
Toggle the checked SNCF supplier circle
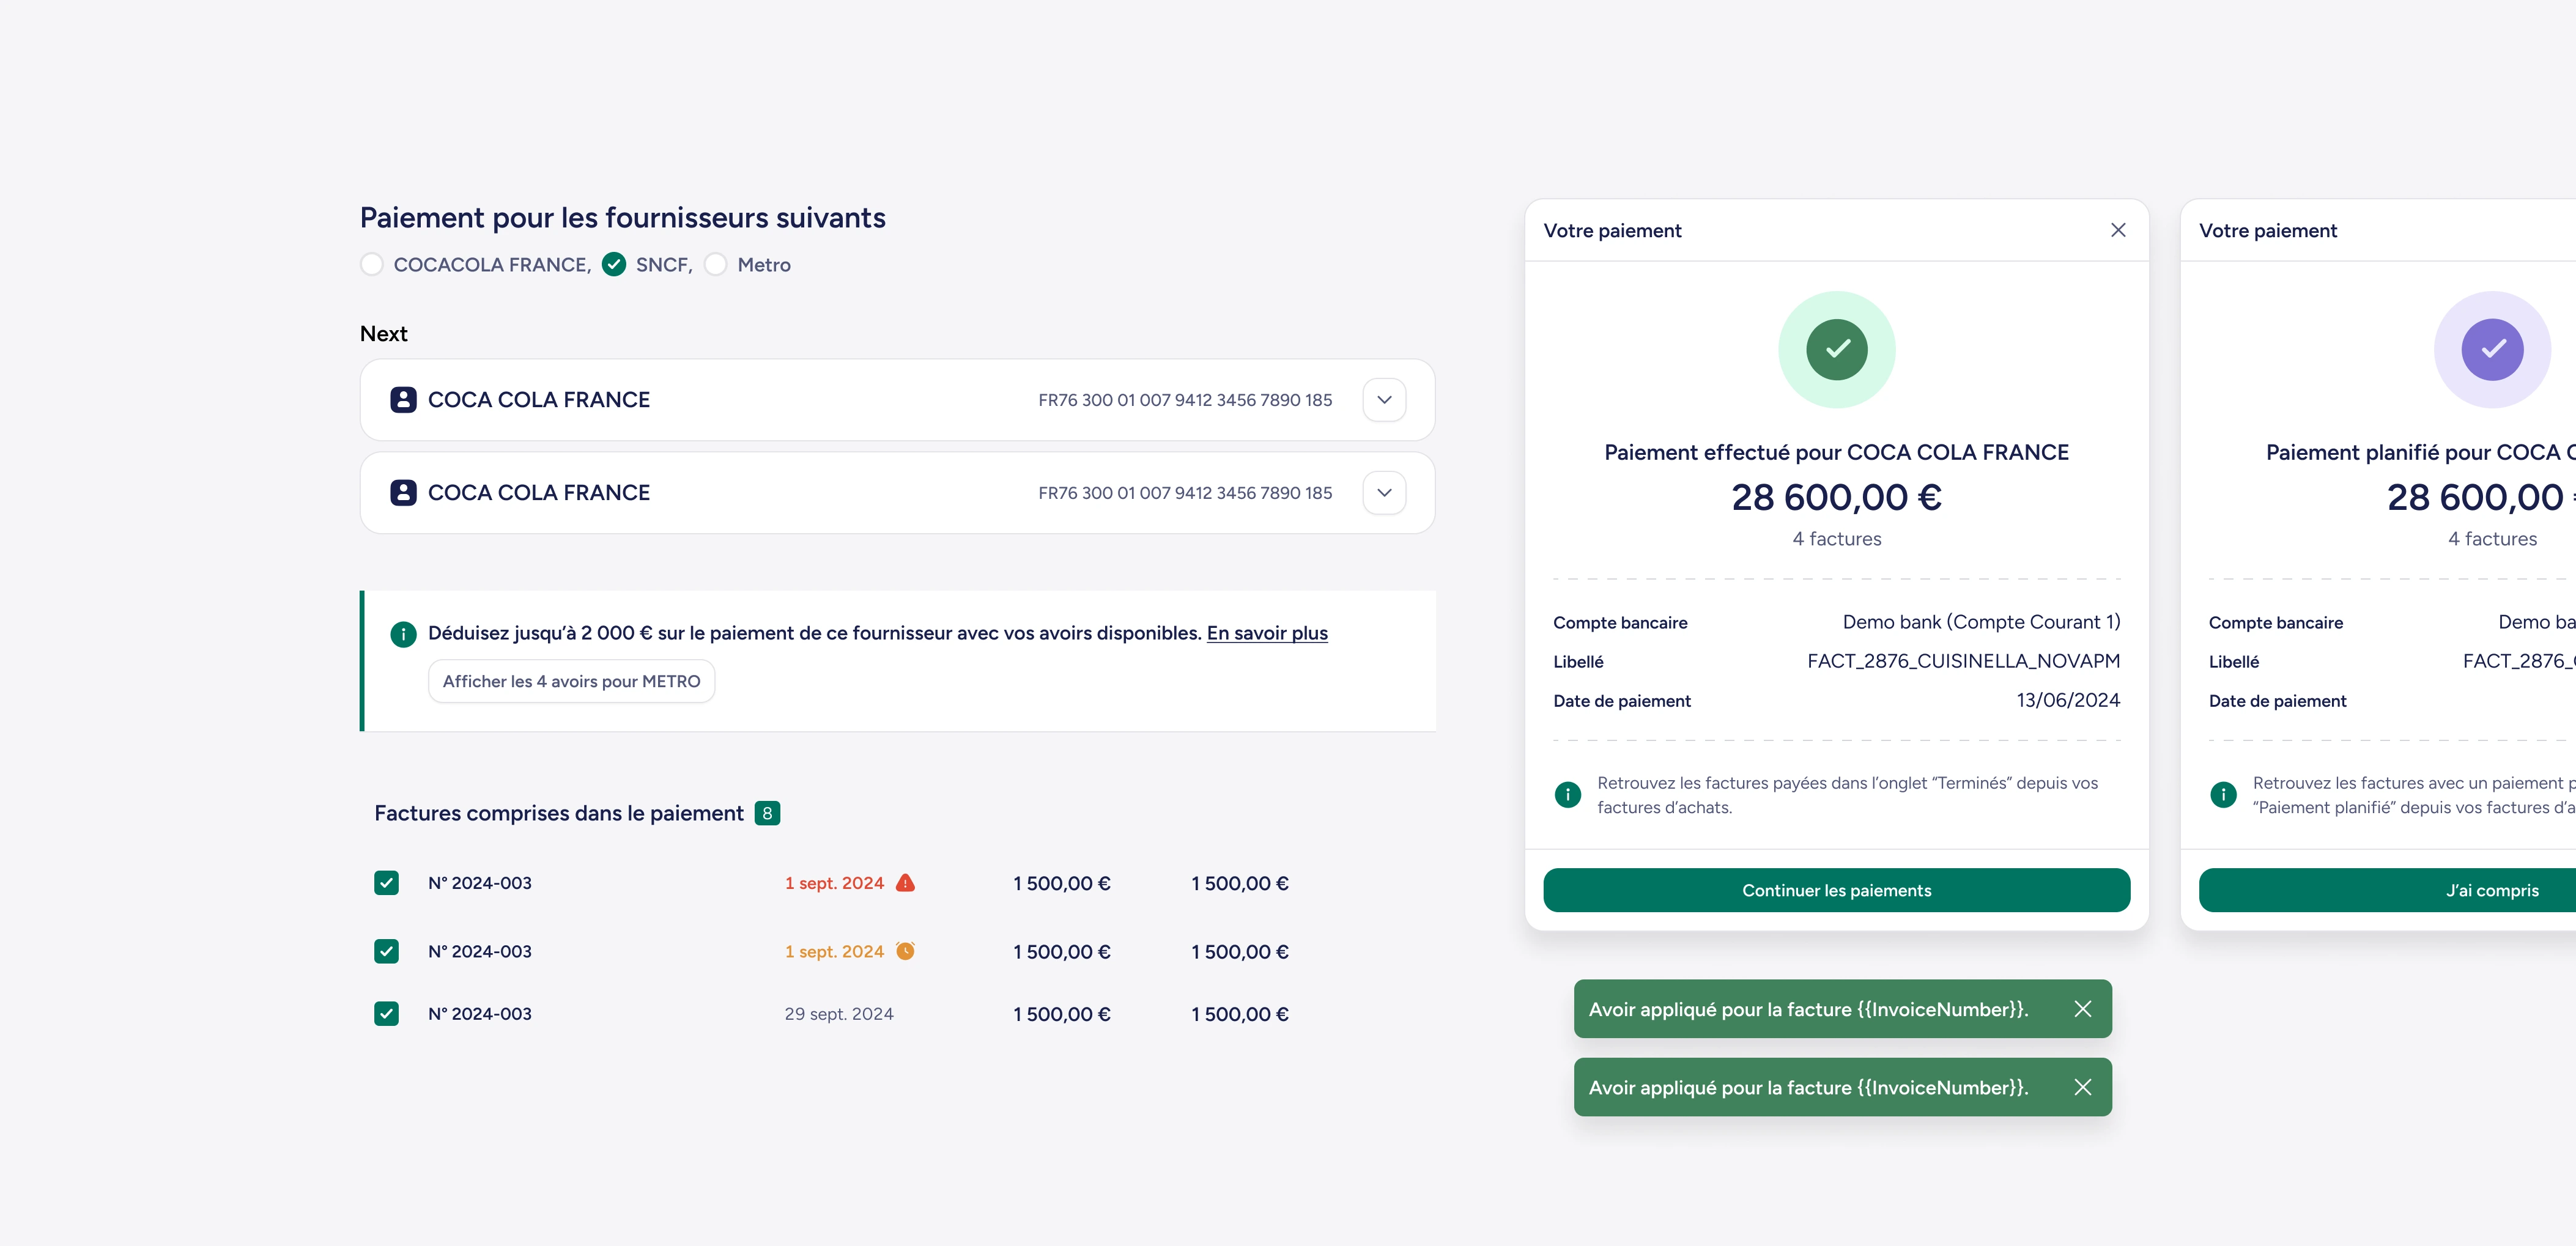tap(614, 264)
